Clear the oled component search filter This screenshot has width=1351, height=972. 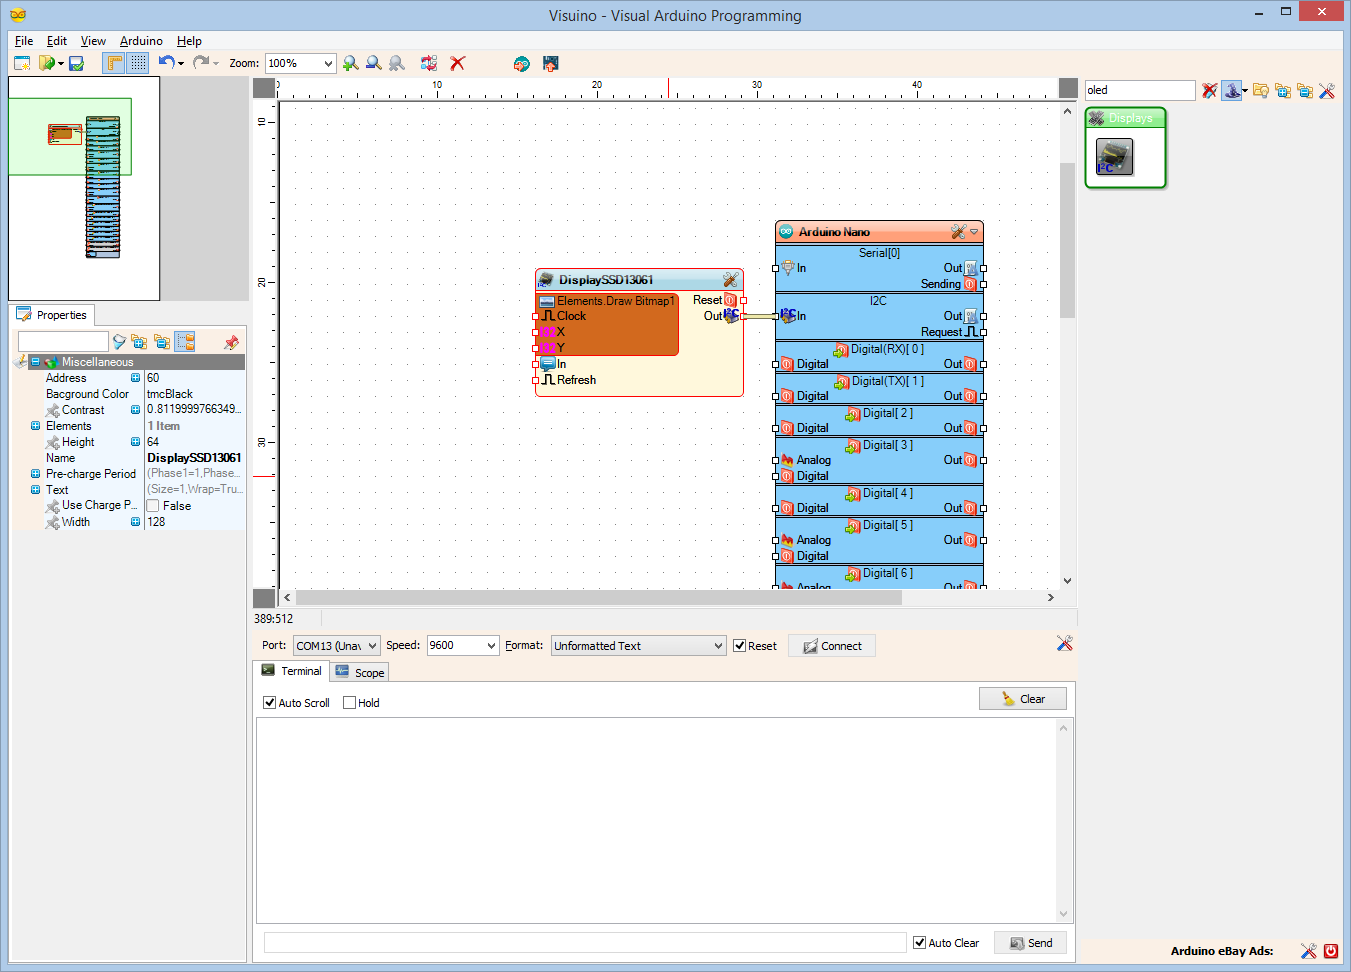[1209, 90]
